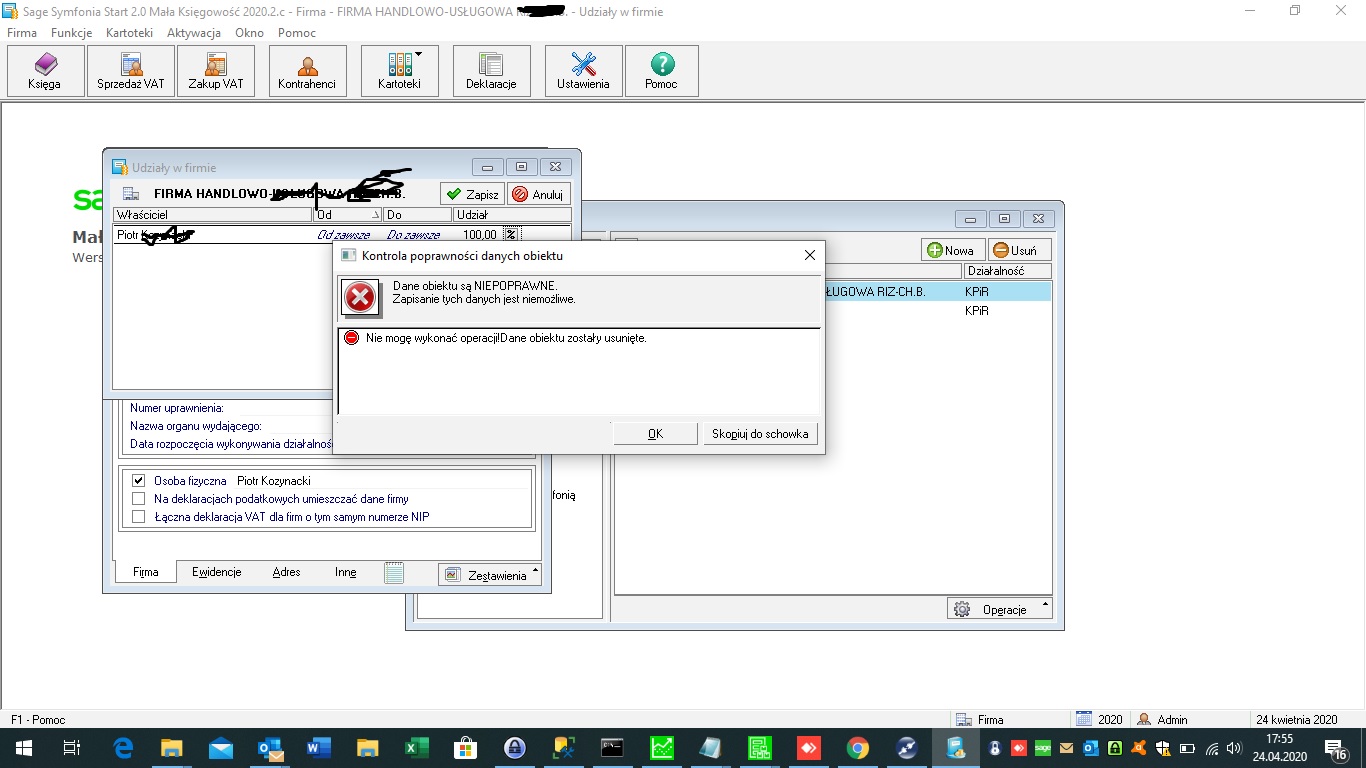Click the 100,00 share value

480,235
